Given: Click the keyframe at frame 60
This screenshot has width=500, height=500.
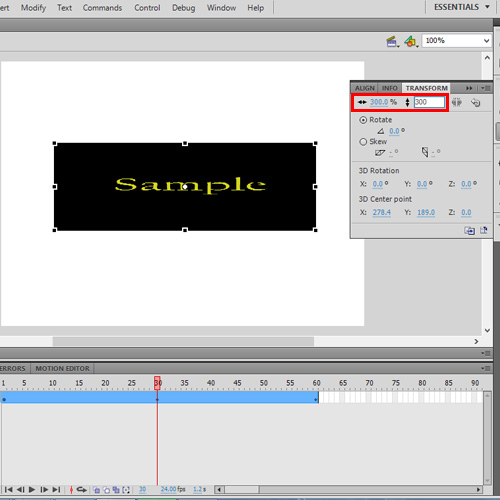Looking at the screenshot, I should tap(316, 399).
